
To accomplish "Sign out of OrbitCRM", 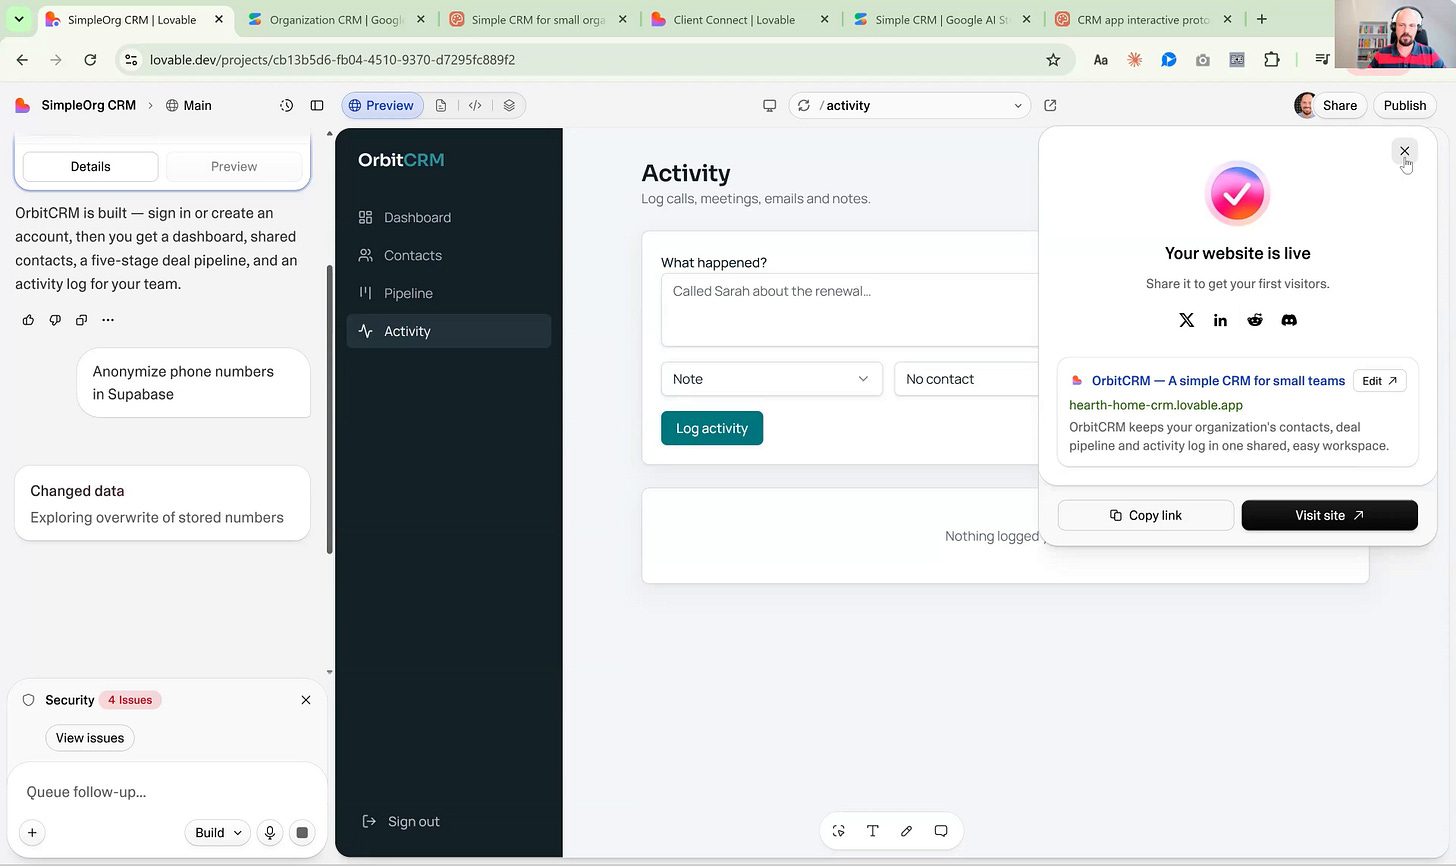I will pos(401,821).
